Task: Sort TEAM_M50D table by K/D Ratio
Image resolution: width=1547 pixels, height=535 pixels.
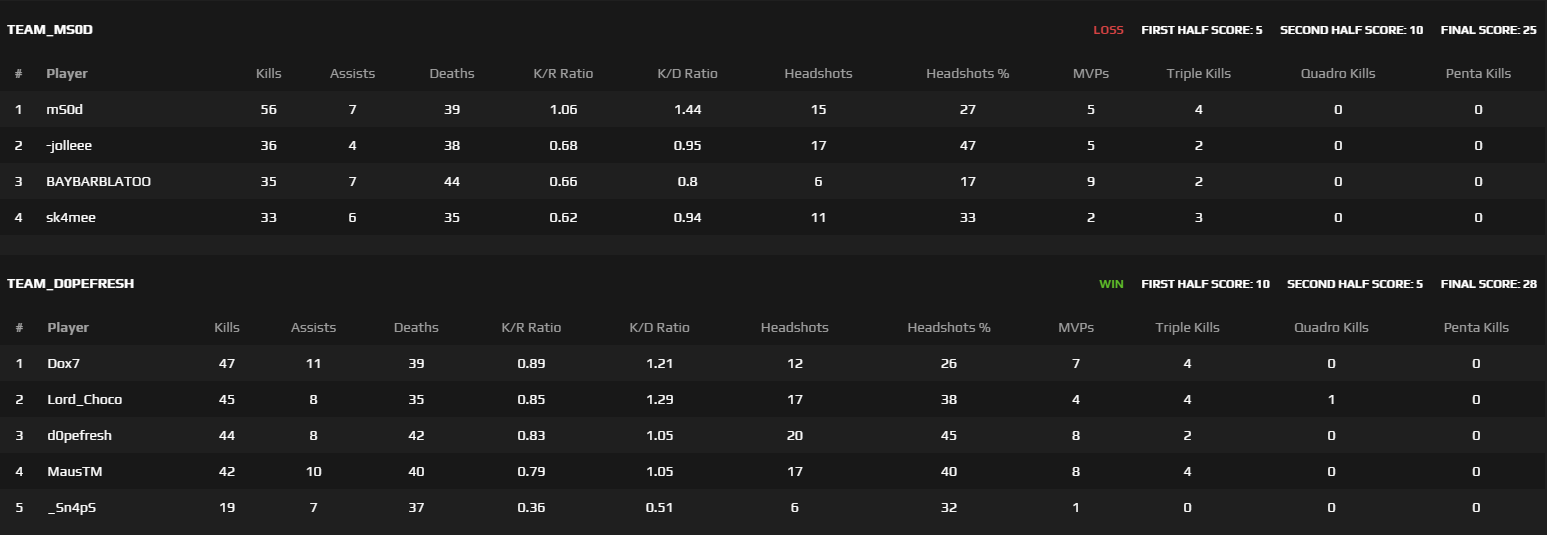Action: [x=687, y=73]
